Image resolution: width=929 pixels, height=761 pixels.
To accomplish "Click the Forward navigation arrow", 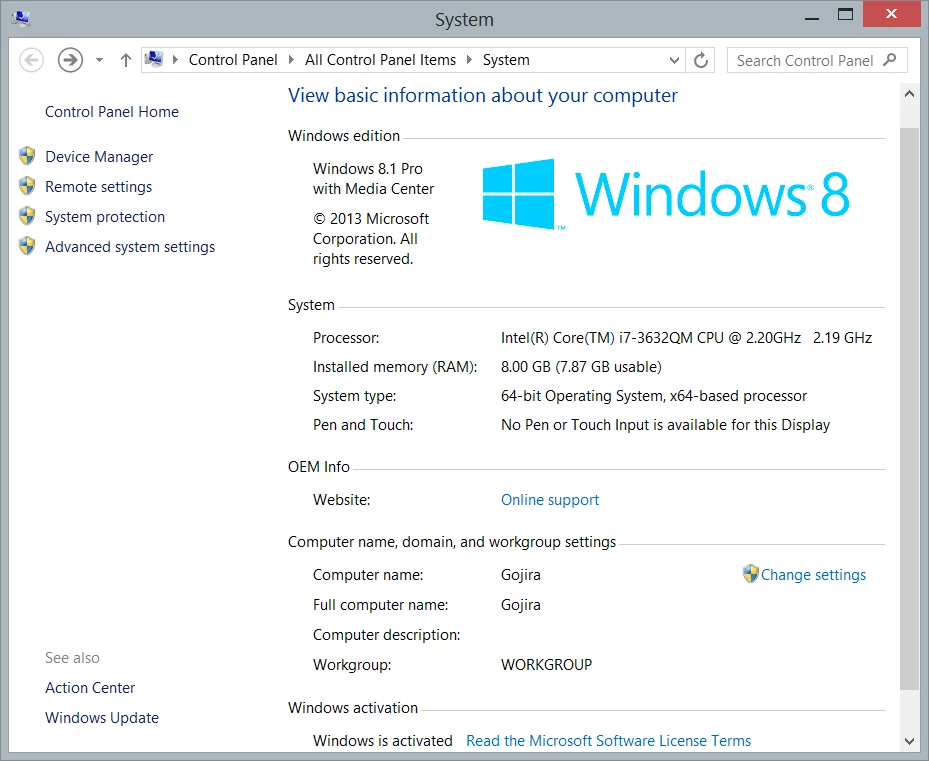I will click(70, 60).
